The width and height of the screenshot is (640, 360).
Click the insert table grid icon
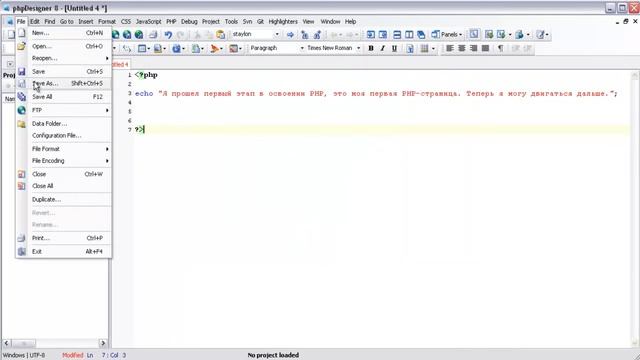[x=424, y=48]
